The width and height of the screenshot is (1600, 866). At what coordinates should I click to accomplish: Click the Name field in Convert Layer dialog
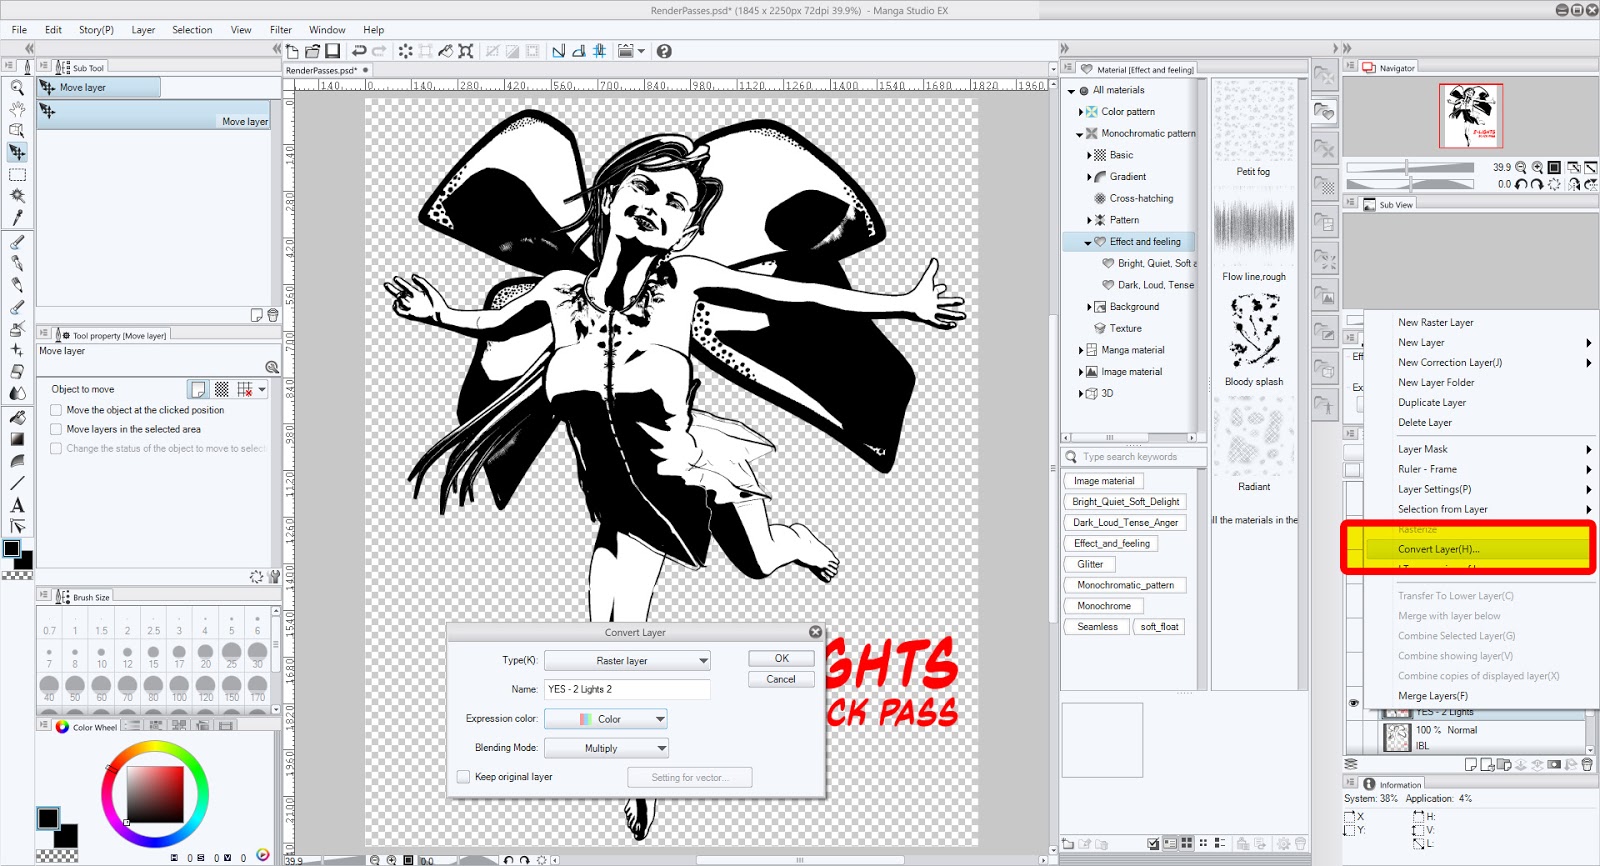click(x=627, y=689)
